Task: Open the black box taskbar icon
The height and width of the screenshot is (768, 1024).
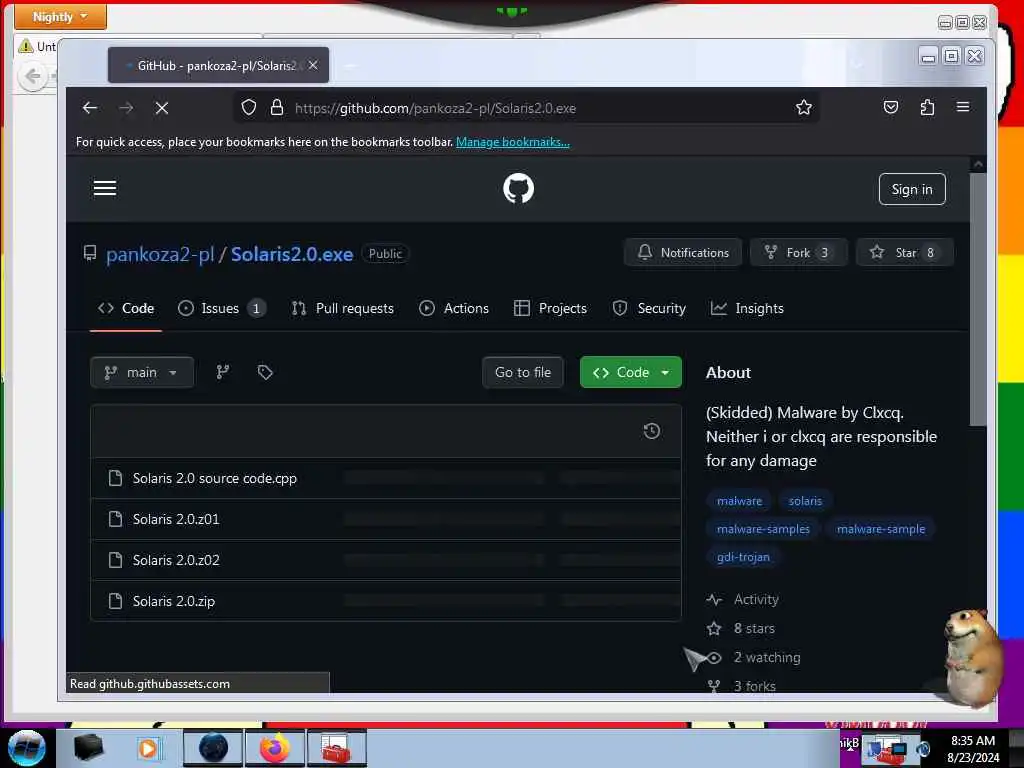Action: [88, 748]
